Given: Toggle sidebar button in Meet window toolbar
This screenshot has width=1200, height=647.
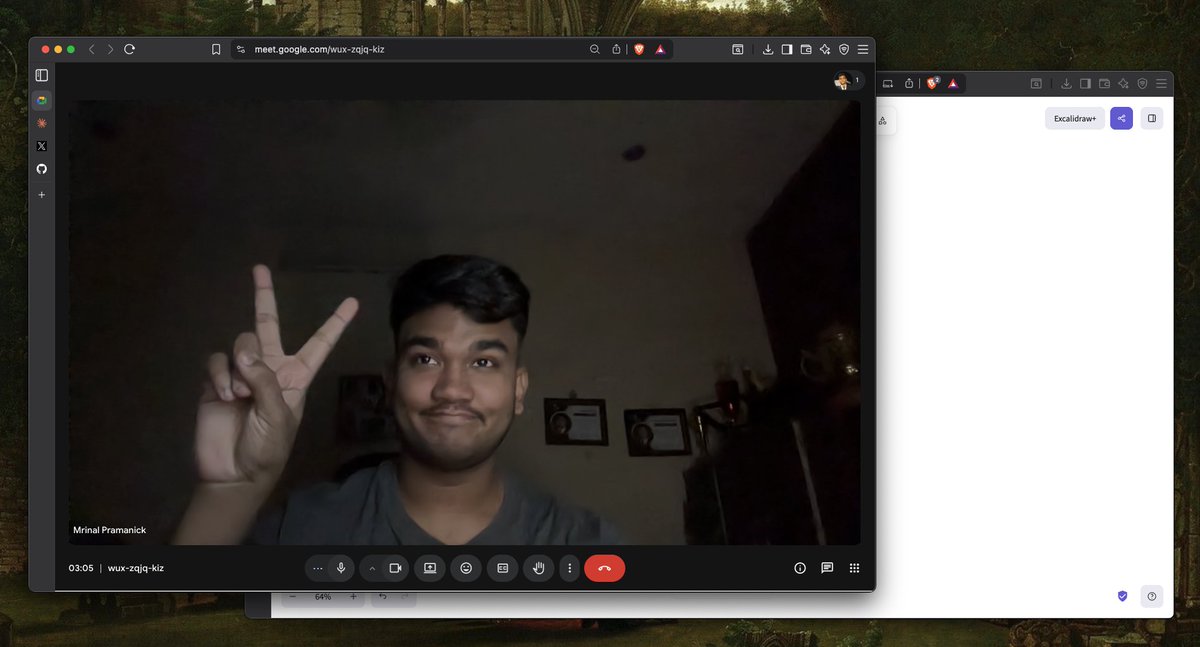Looking at the screenshot, I should pos(787,49).
